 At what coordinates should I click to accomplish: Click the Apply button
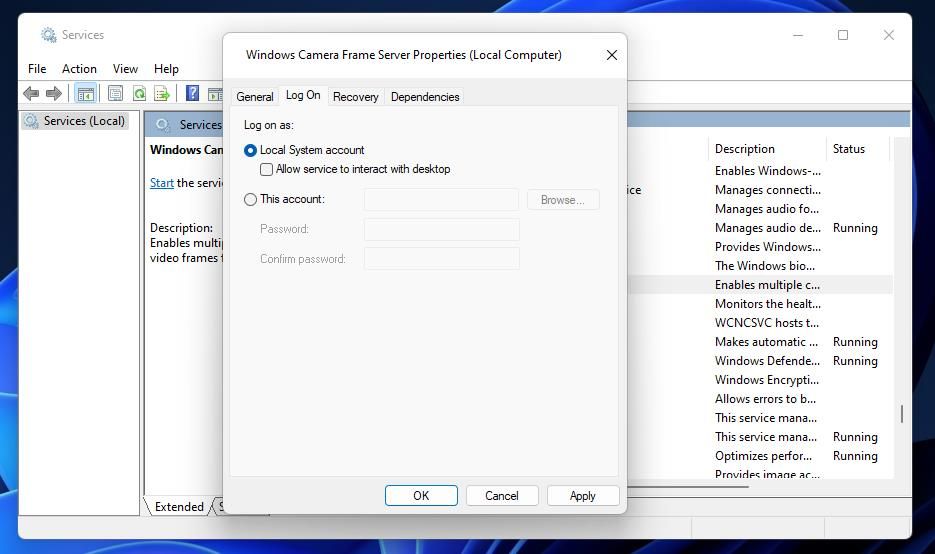pyautogui.click(x=583, y=496)
